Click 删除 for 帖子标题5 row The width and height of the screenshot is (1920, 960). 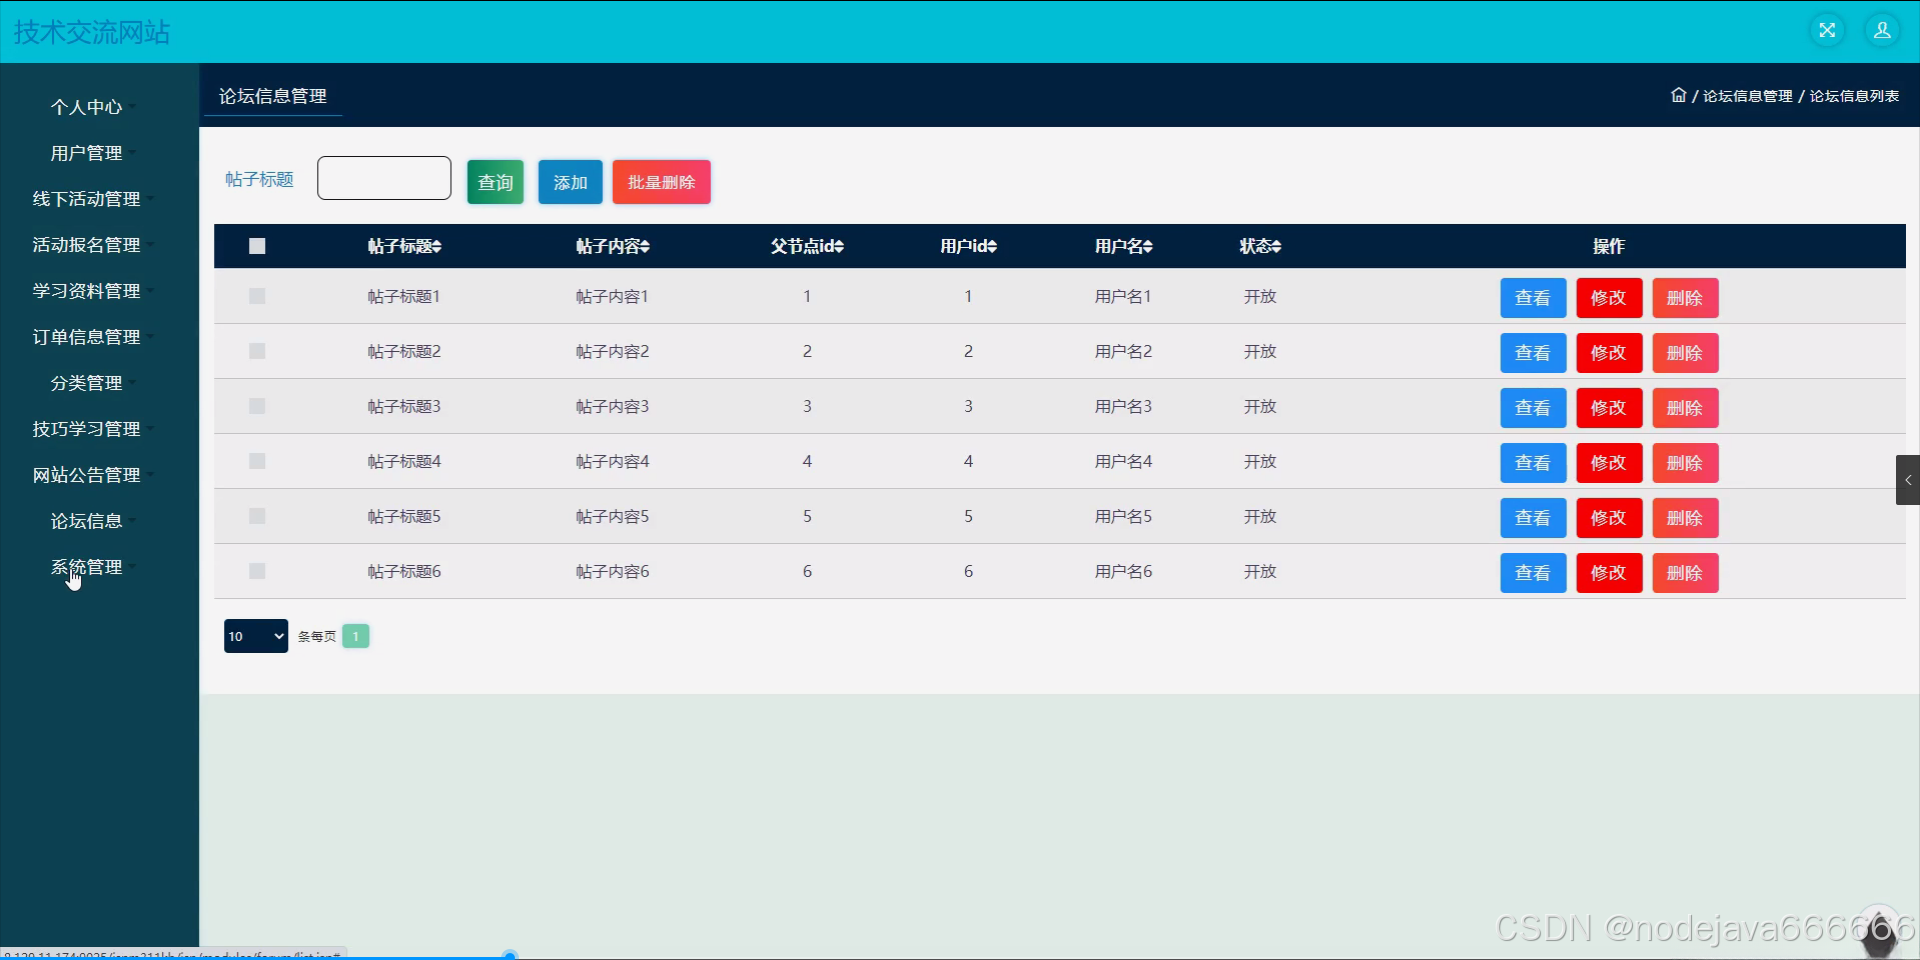click(1685, 518)
